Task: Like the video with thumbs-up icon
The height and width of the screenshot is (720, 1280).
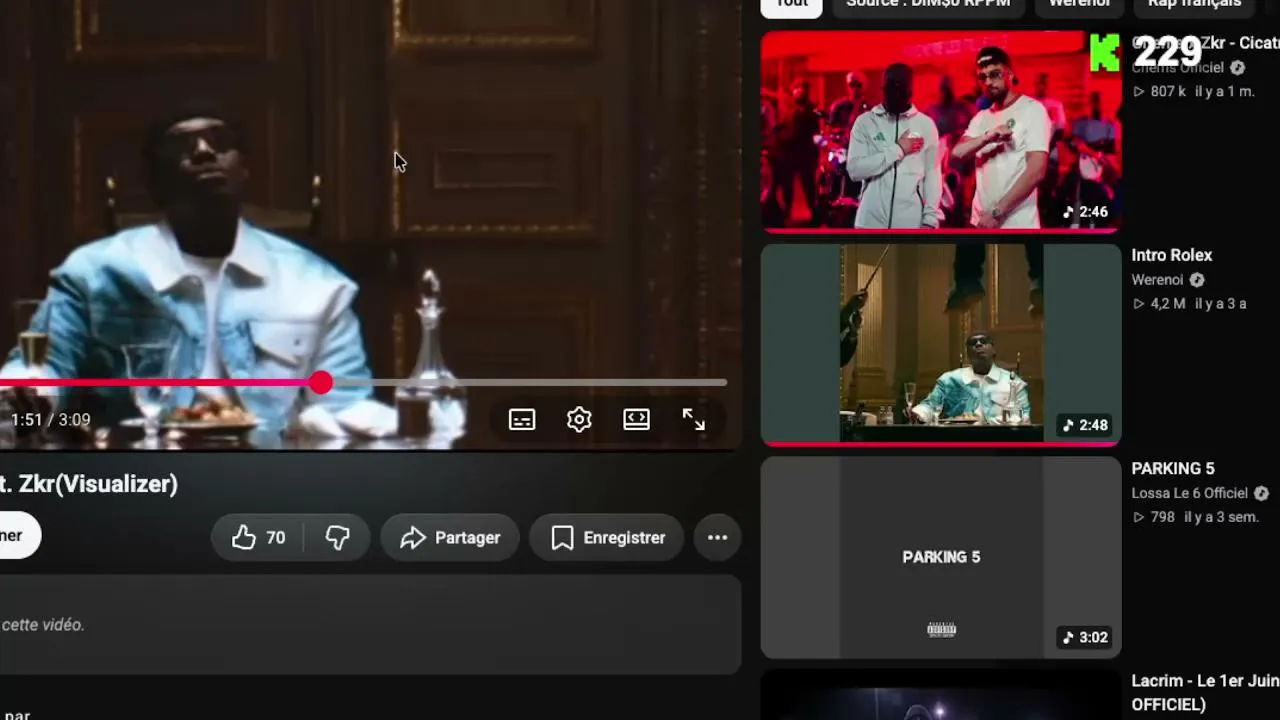Action: click(244, 538)
